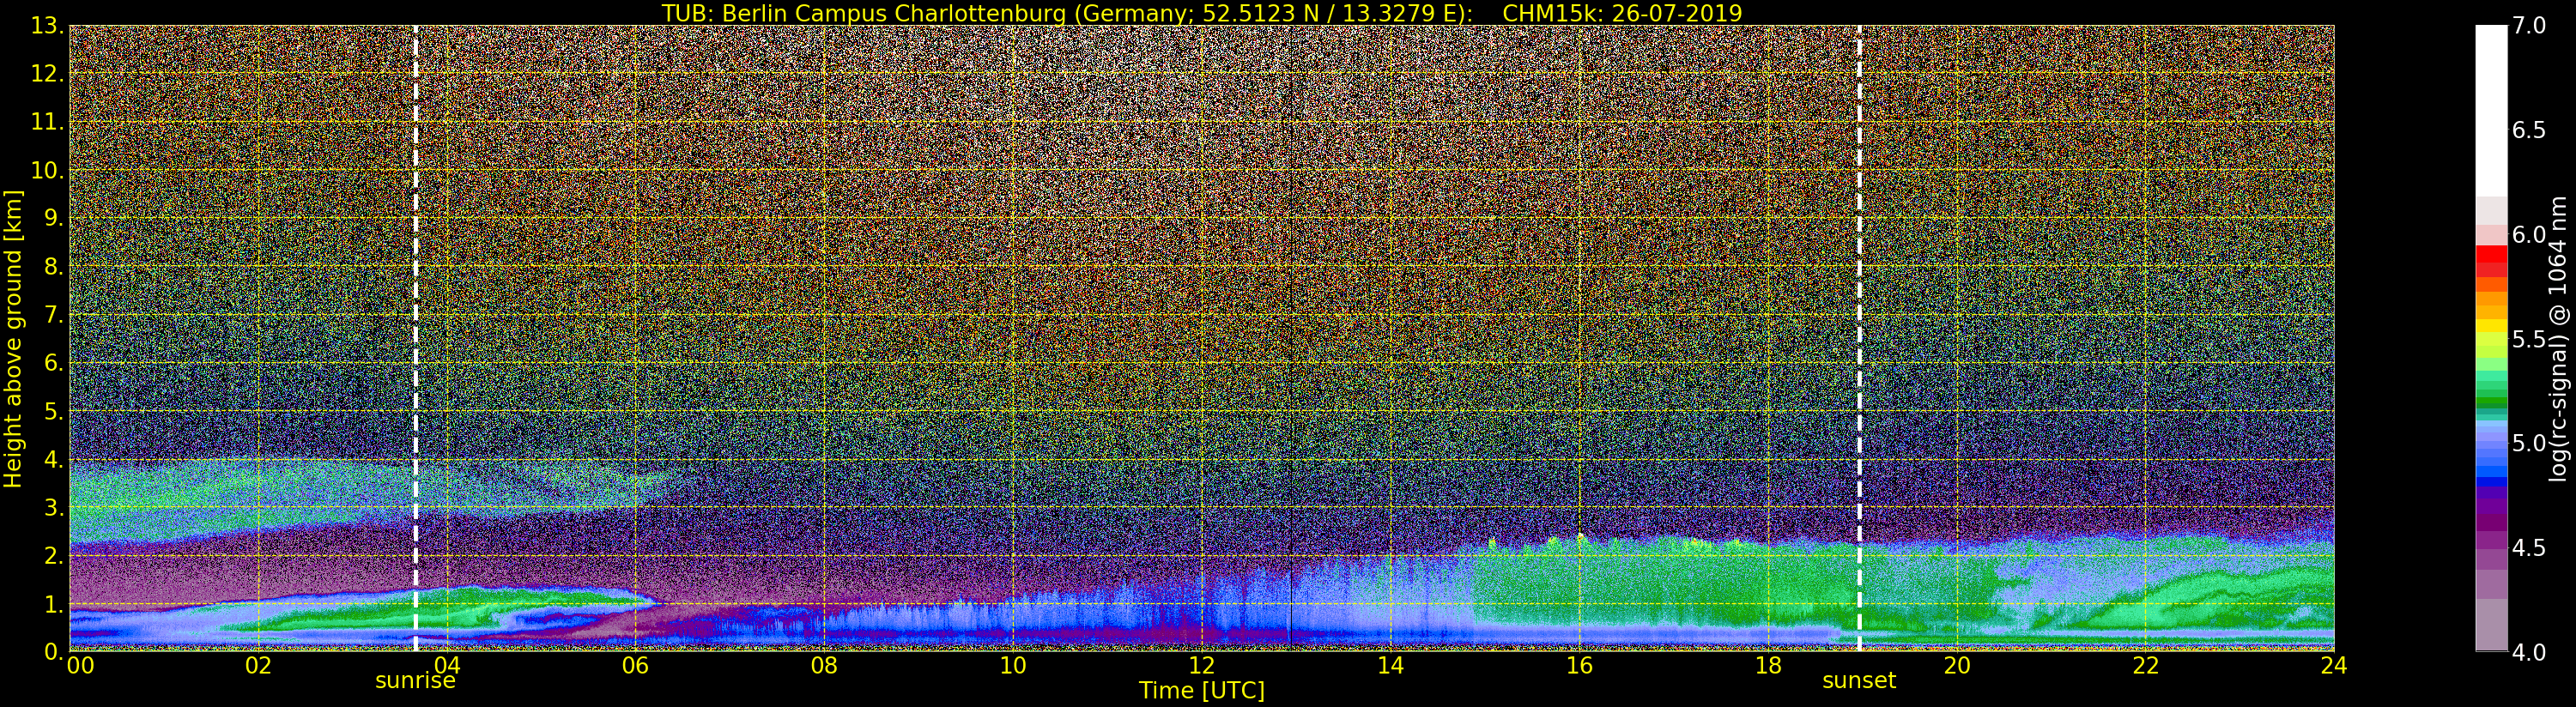Click the height axis tick '10.'

[x=47, y=170]
